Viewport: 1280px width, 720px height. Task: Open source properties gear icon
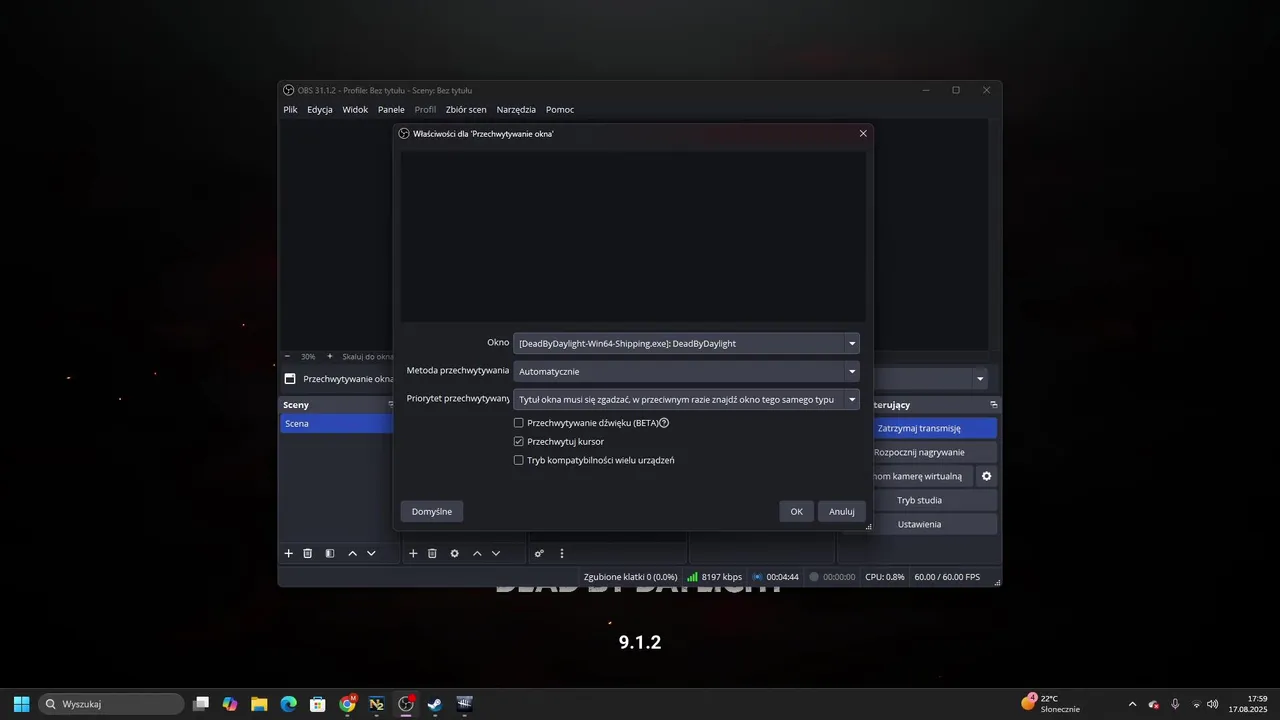[454, 553]
